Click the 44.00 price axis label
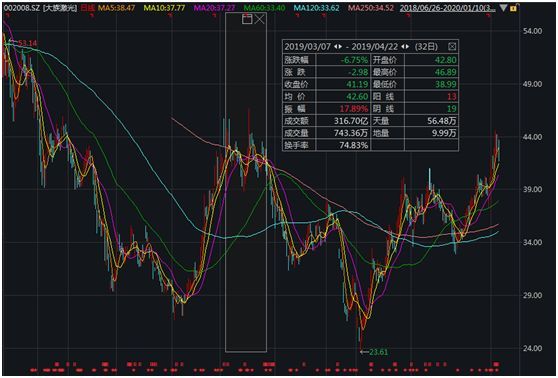The width and height of the screenshot is (558, 378). pos(532,137)
